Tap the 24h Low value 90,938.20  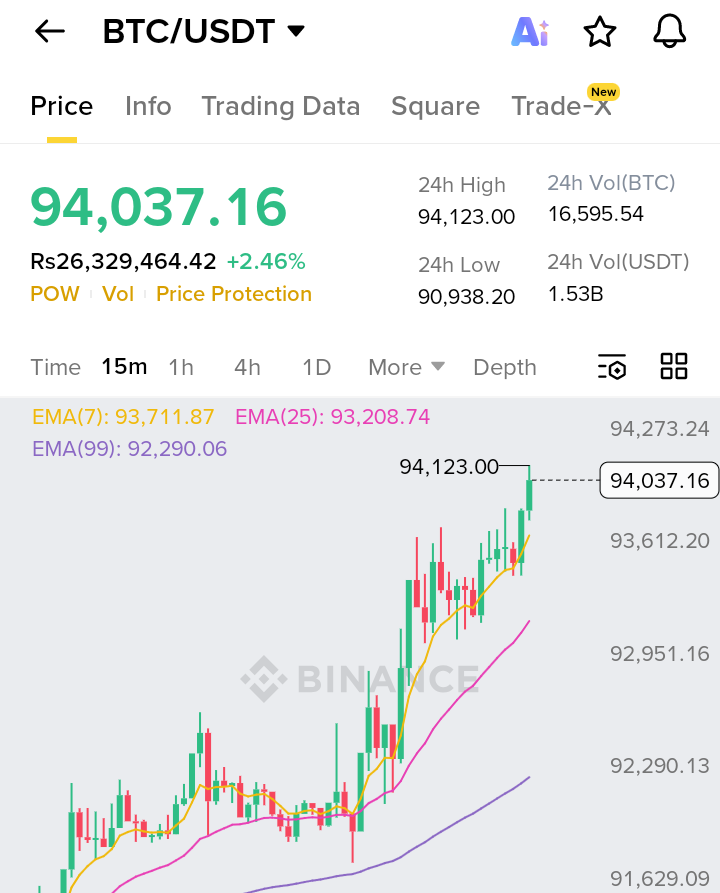[467, 297]
